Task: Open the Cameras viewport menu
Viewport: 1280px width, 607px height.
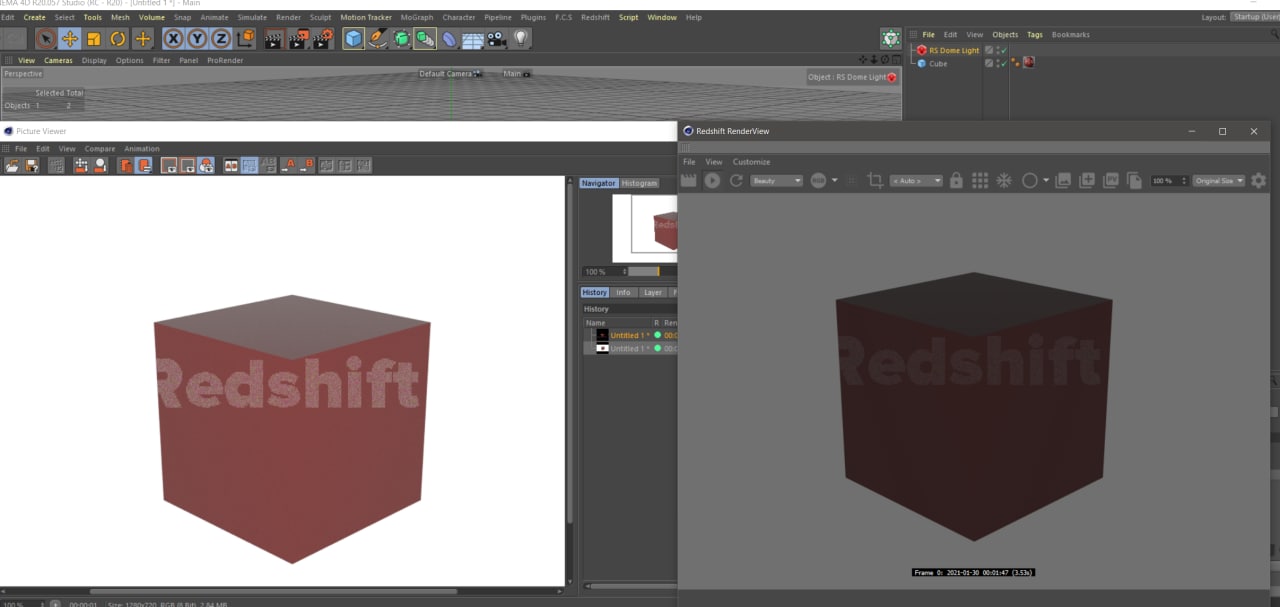Action: tap(58, 60)
